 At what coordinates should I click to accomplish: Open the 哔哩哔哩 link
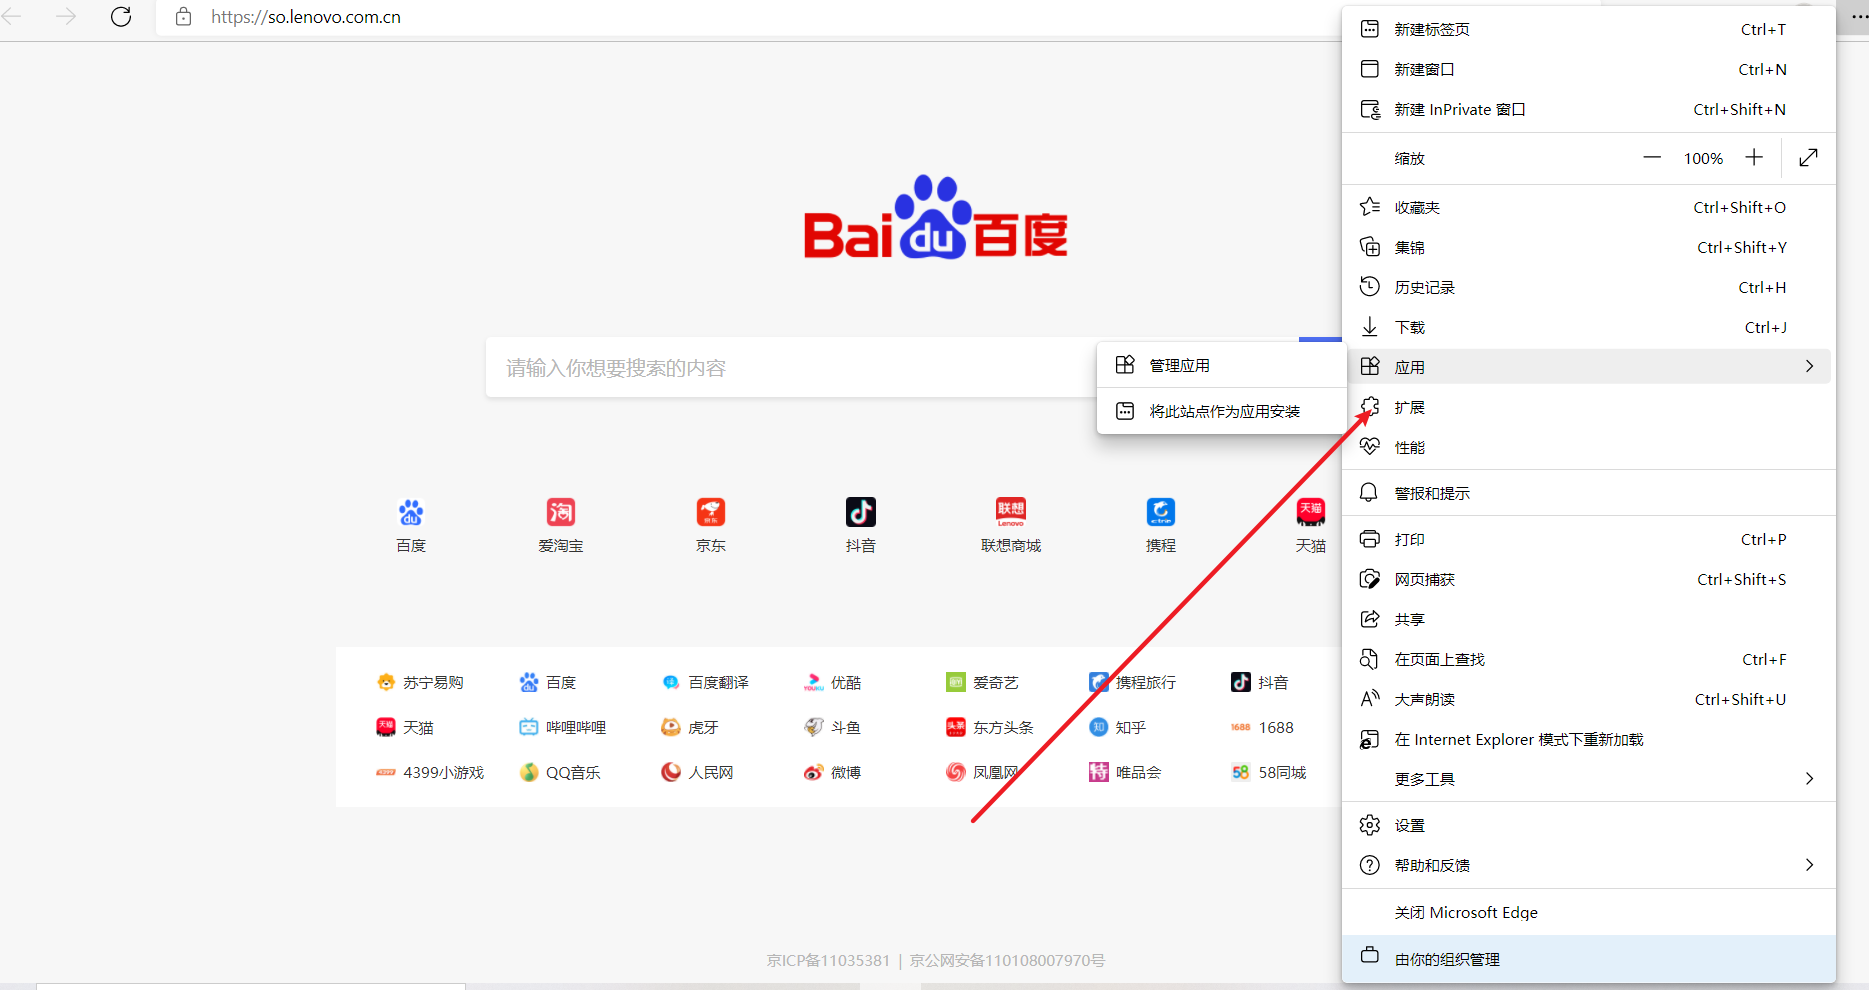[x=575, y=728]
